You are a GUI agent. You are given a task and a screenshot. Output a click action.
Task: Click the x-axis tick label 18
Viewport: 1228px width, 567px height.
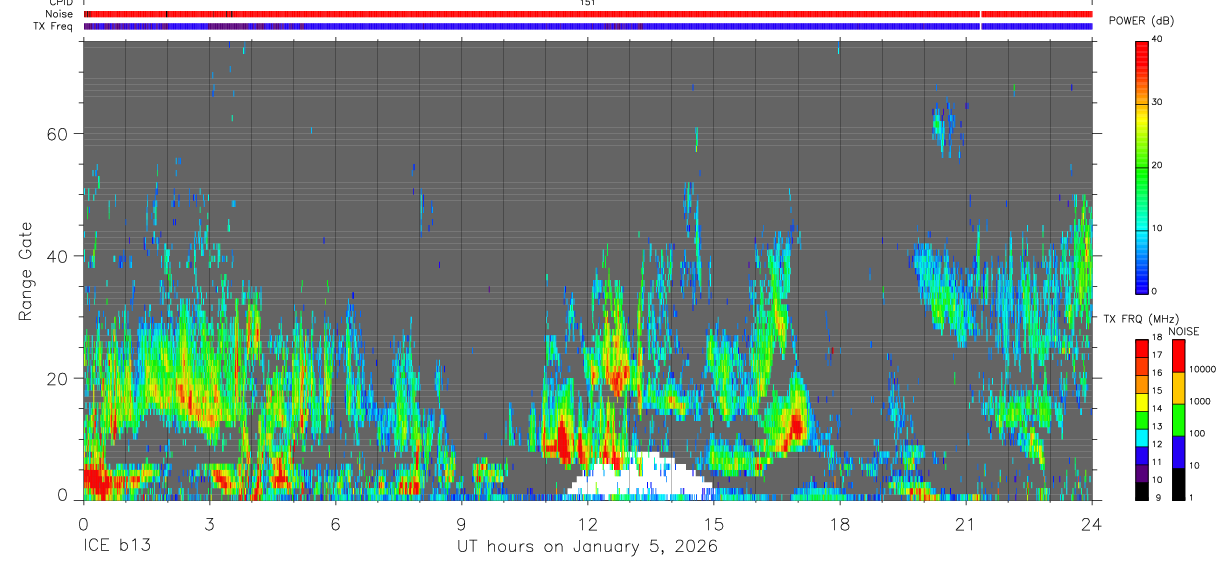pos(839,524)
